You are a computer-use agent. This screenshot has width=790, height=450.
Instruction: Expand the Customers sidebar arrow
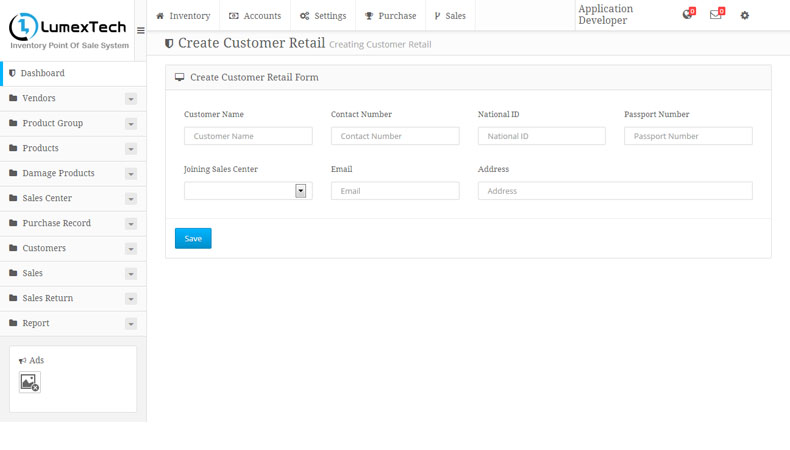[131, 249]
